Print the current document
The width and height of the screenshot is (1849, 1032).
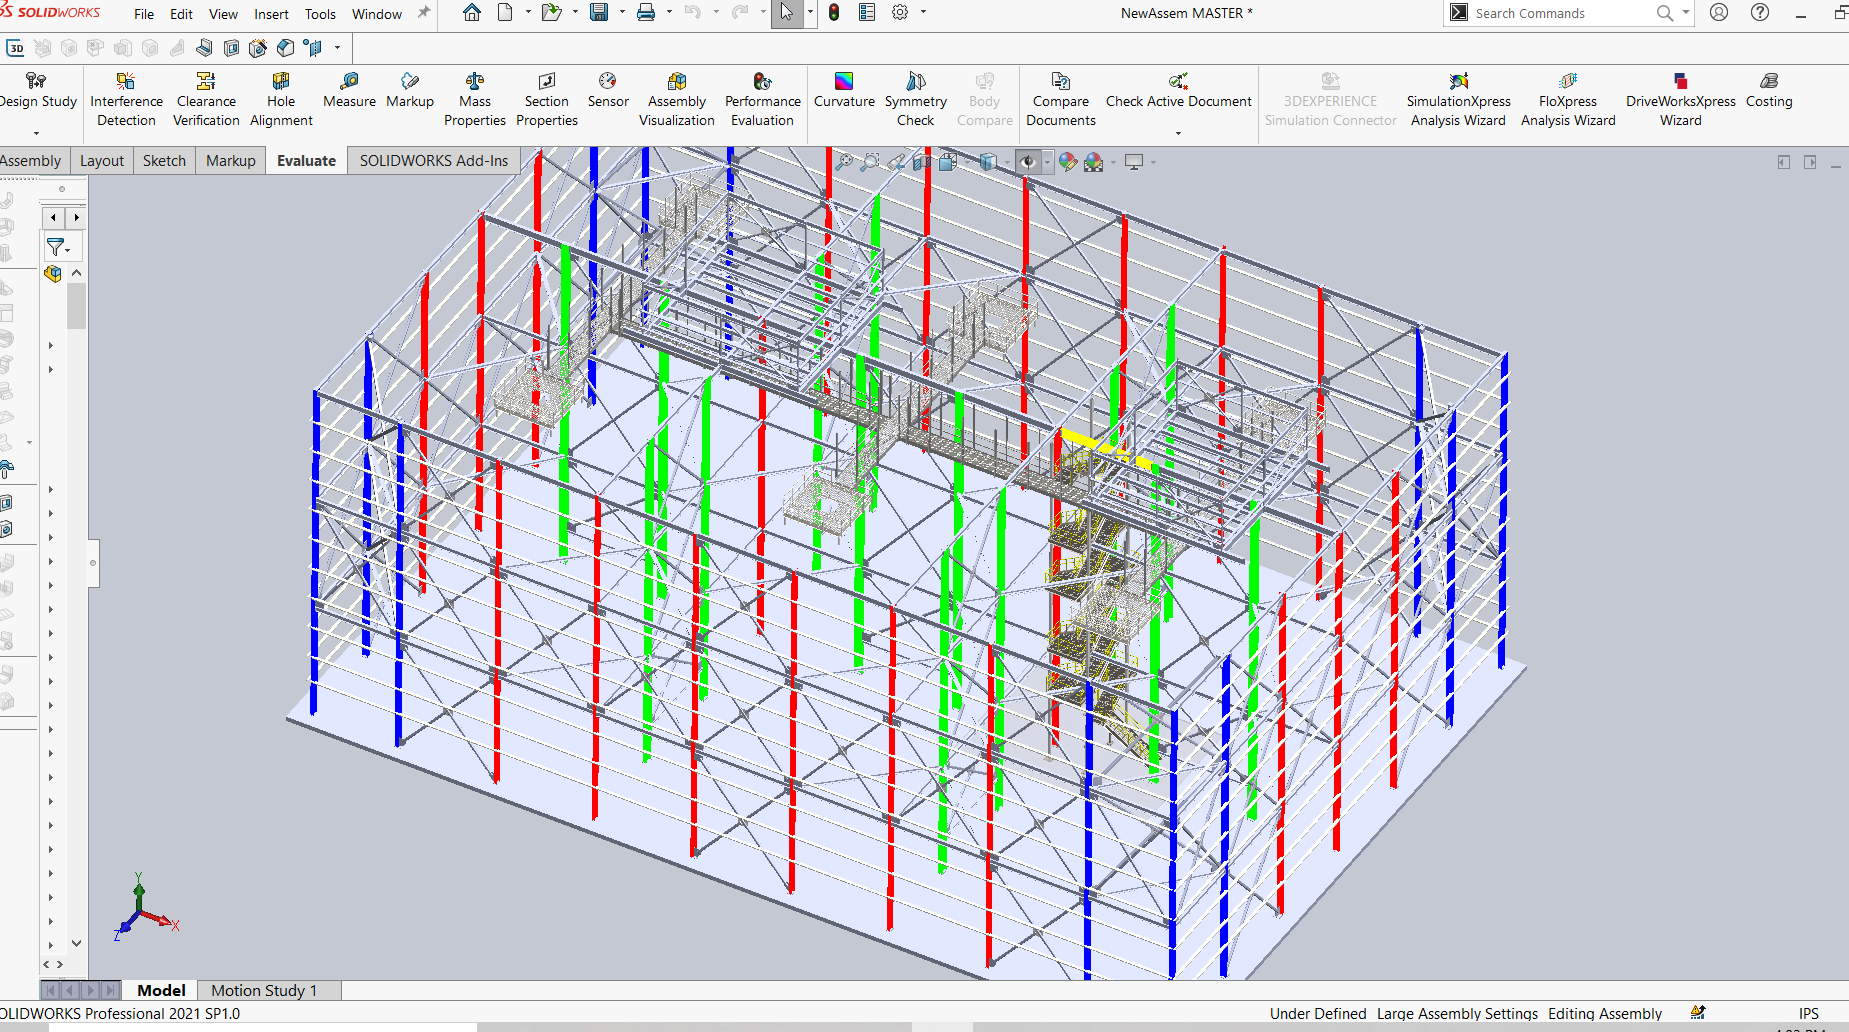point(646,13)
